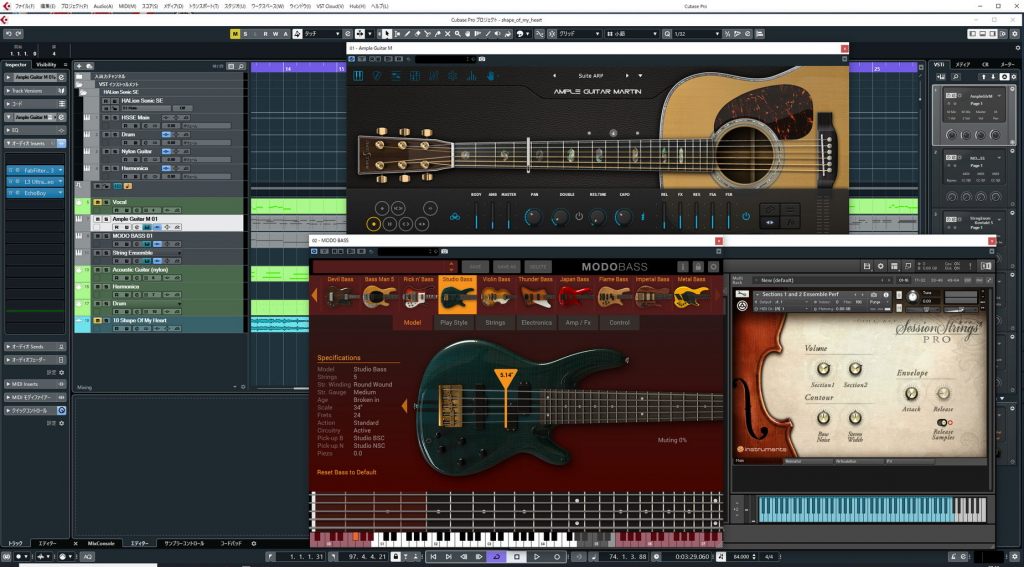Toggle the cycle loop button in transport
1024x567 pixels.
coord(496,556)
